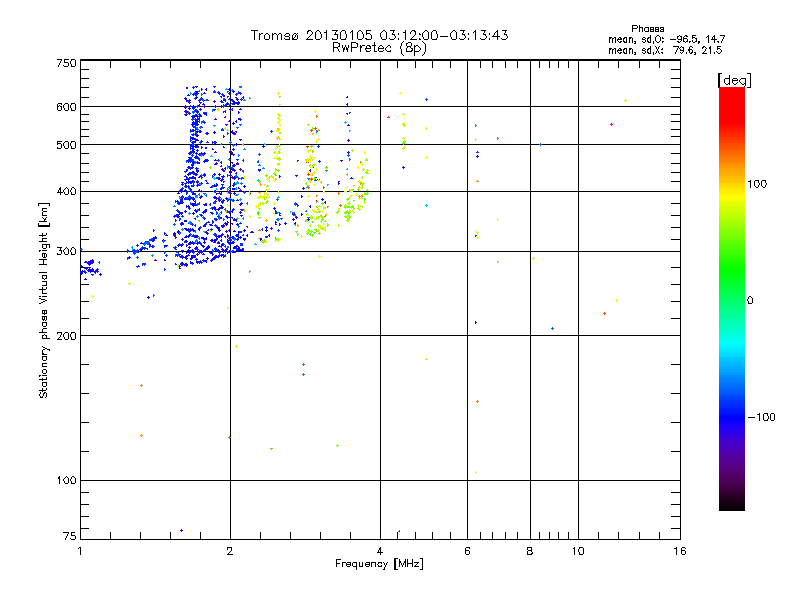Click the x-axis tick label '1'
This screenshot has height=600, width=800.
tap(80, 551)
